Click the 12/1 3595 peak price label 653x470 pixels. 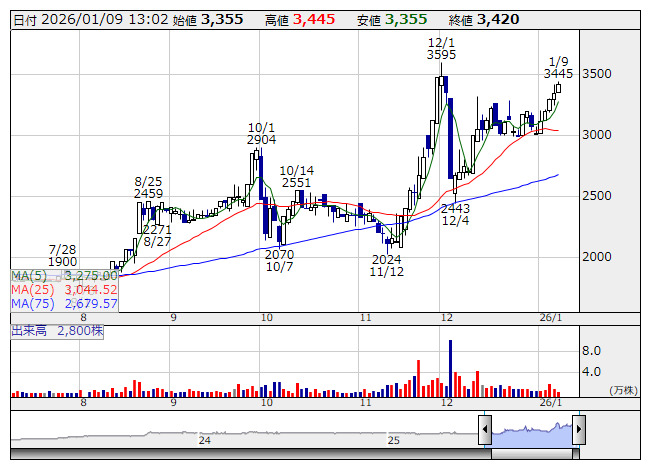click(440, 48)
